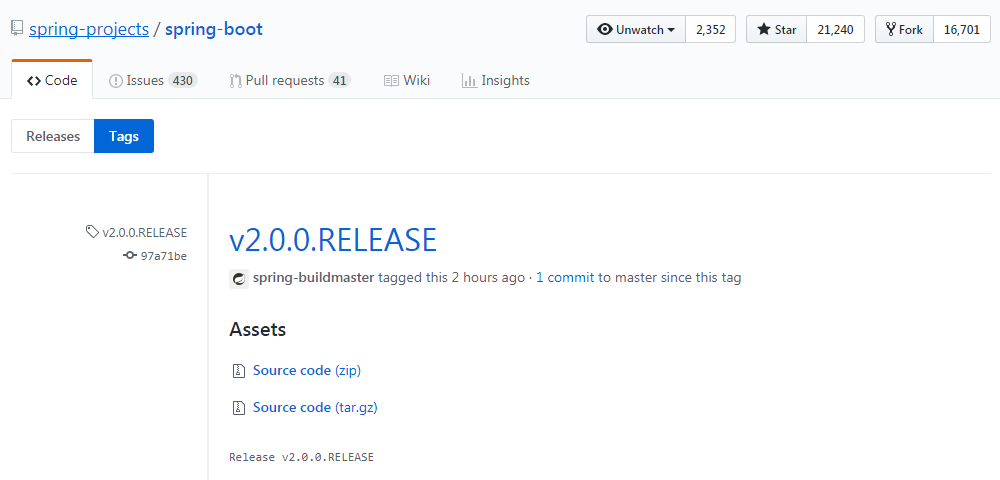Fork the spring-boot repository
The height and width of the screenshot is (480, 1000).
[x=904, y=30]
